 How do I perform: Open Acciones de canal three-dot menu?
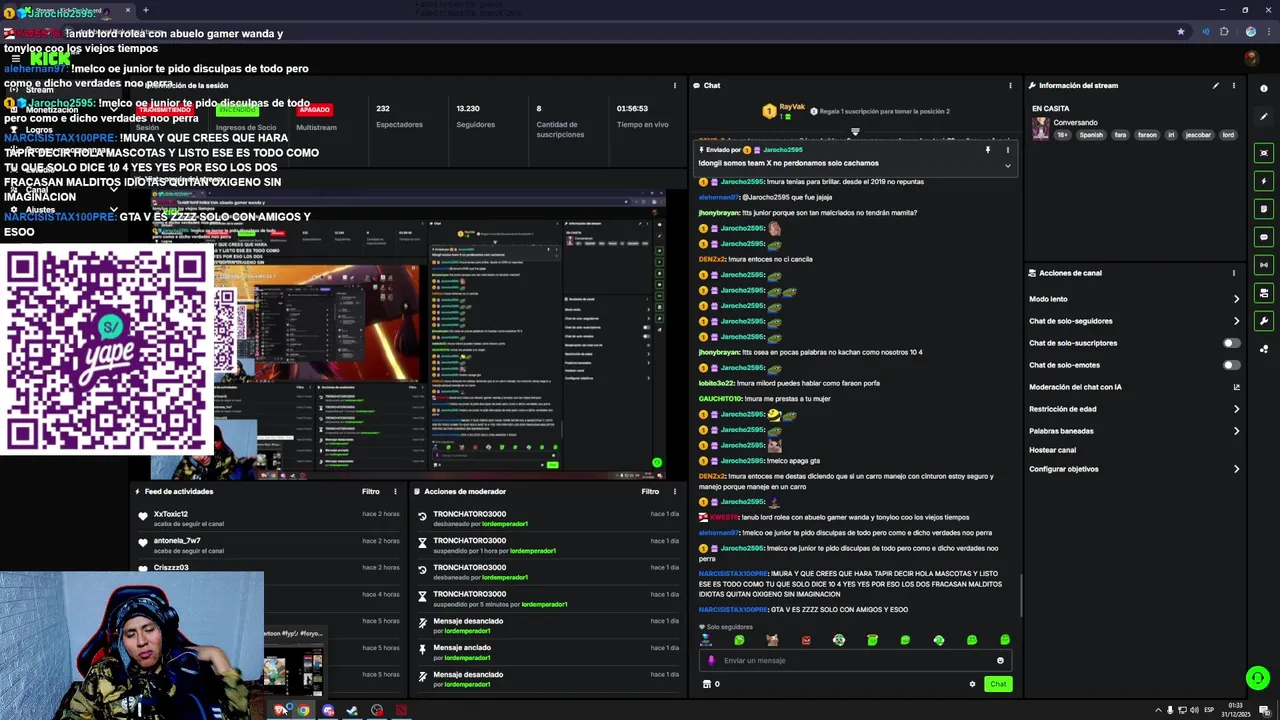[x=1234, y=273]
